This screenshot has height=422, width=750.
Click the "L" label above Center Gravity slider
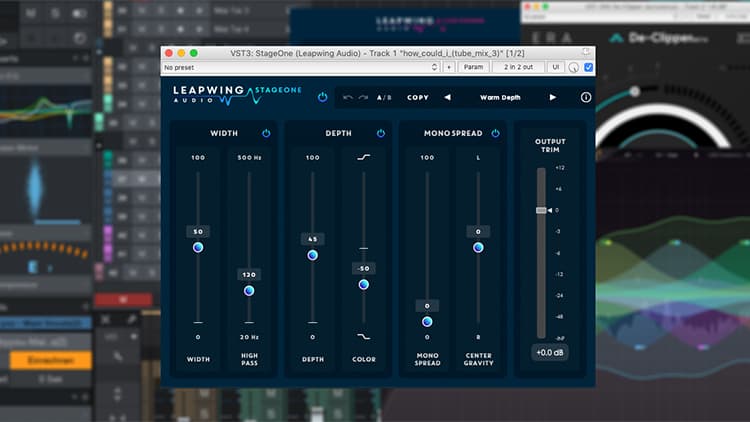point(478,157)
